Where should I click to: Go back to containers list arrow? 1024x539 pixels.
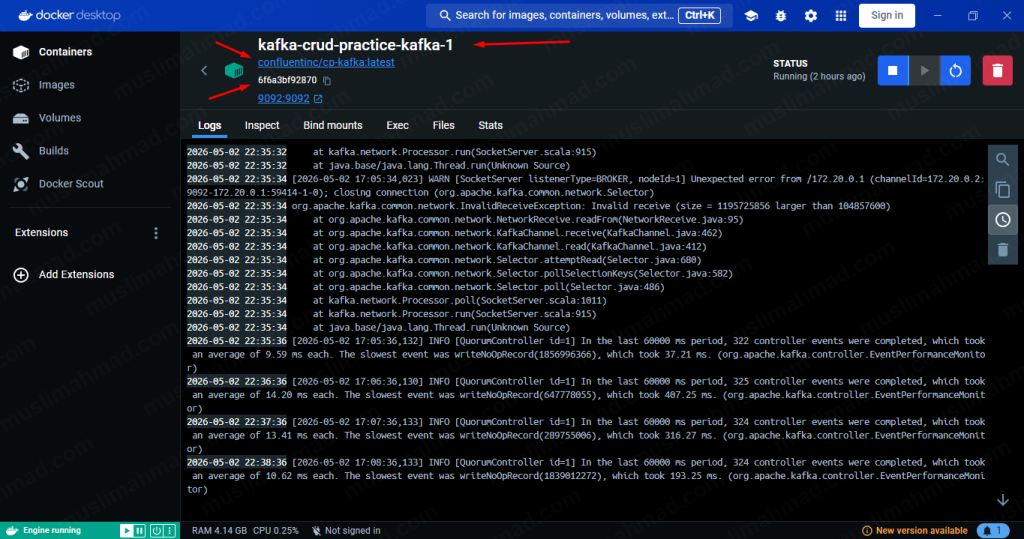click(204, 71)
